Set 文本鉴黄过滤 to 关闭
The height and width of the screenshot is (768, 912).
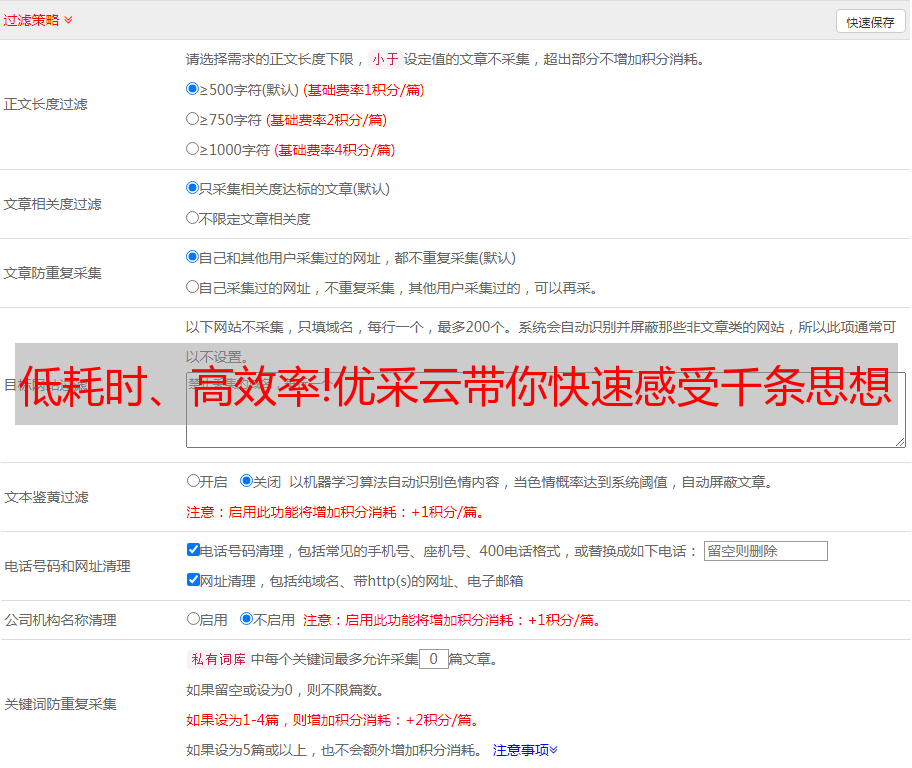click(x=247, y=481)
